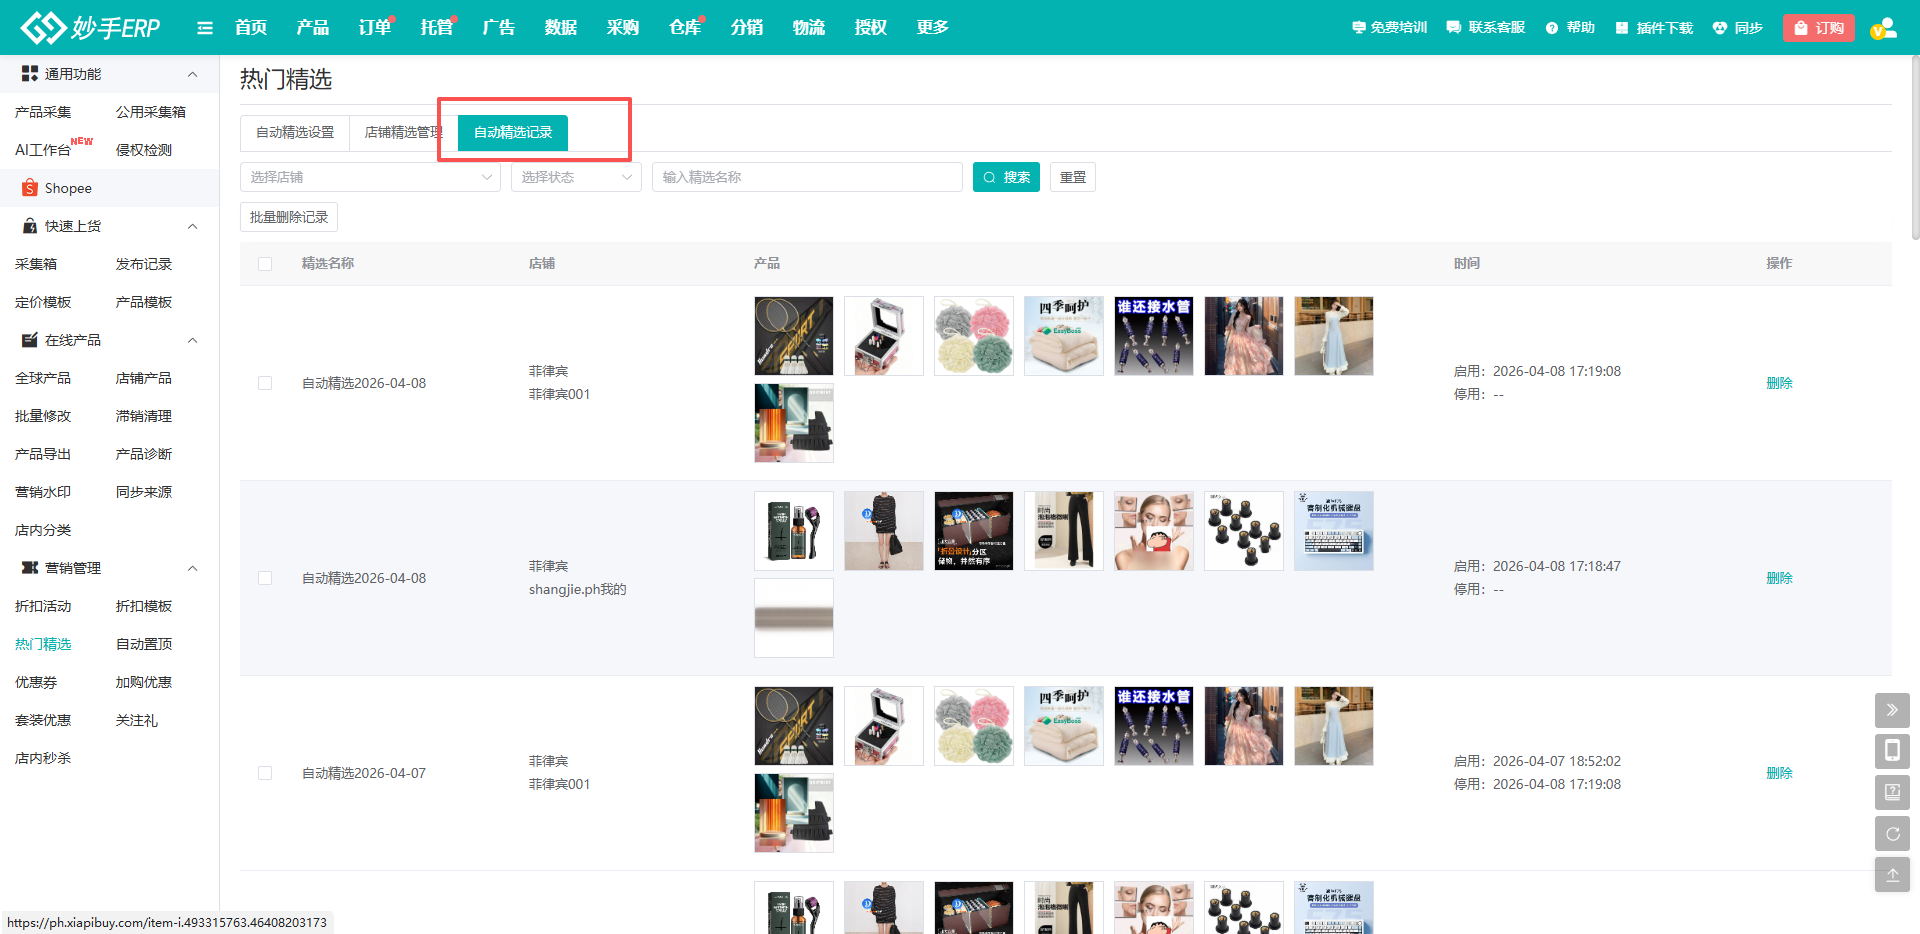Click the page vertical scrollbar

(x=1915, y=150)
